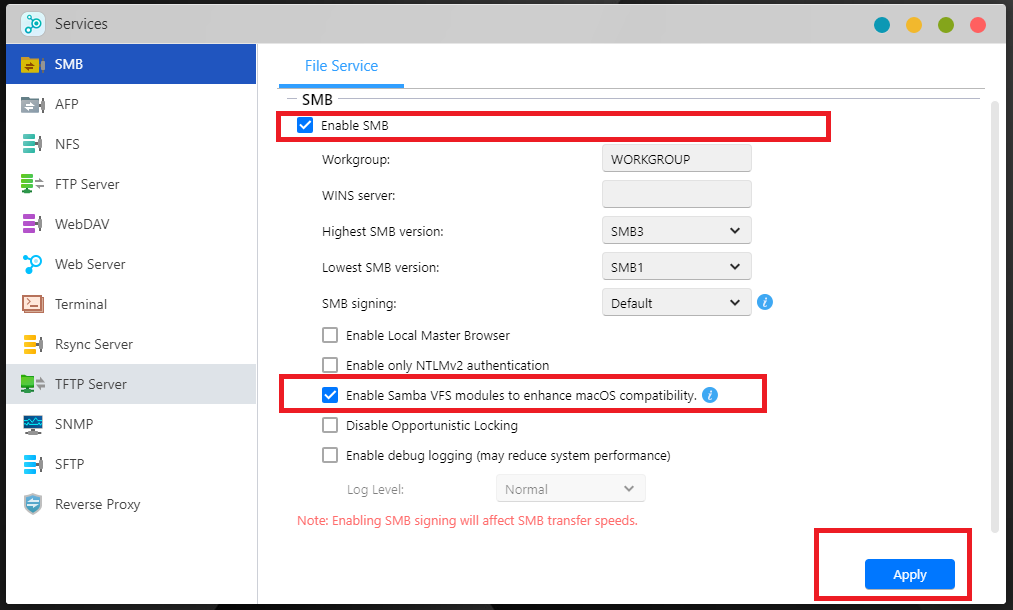Tick Enable only NTLMv2 authentication
The height and width of the screenshot is (610, 1013).
(330, 366)
